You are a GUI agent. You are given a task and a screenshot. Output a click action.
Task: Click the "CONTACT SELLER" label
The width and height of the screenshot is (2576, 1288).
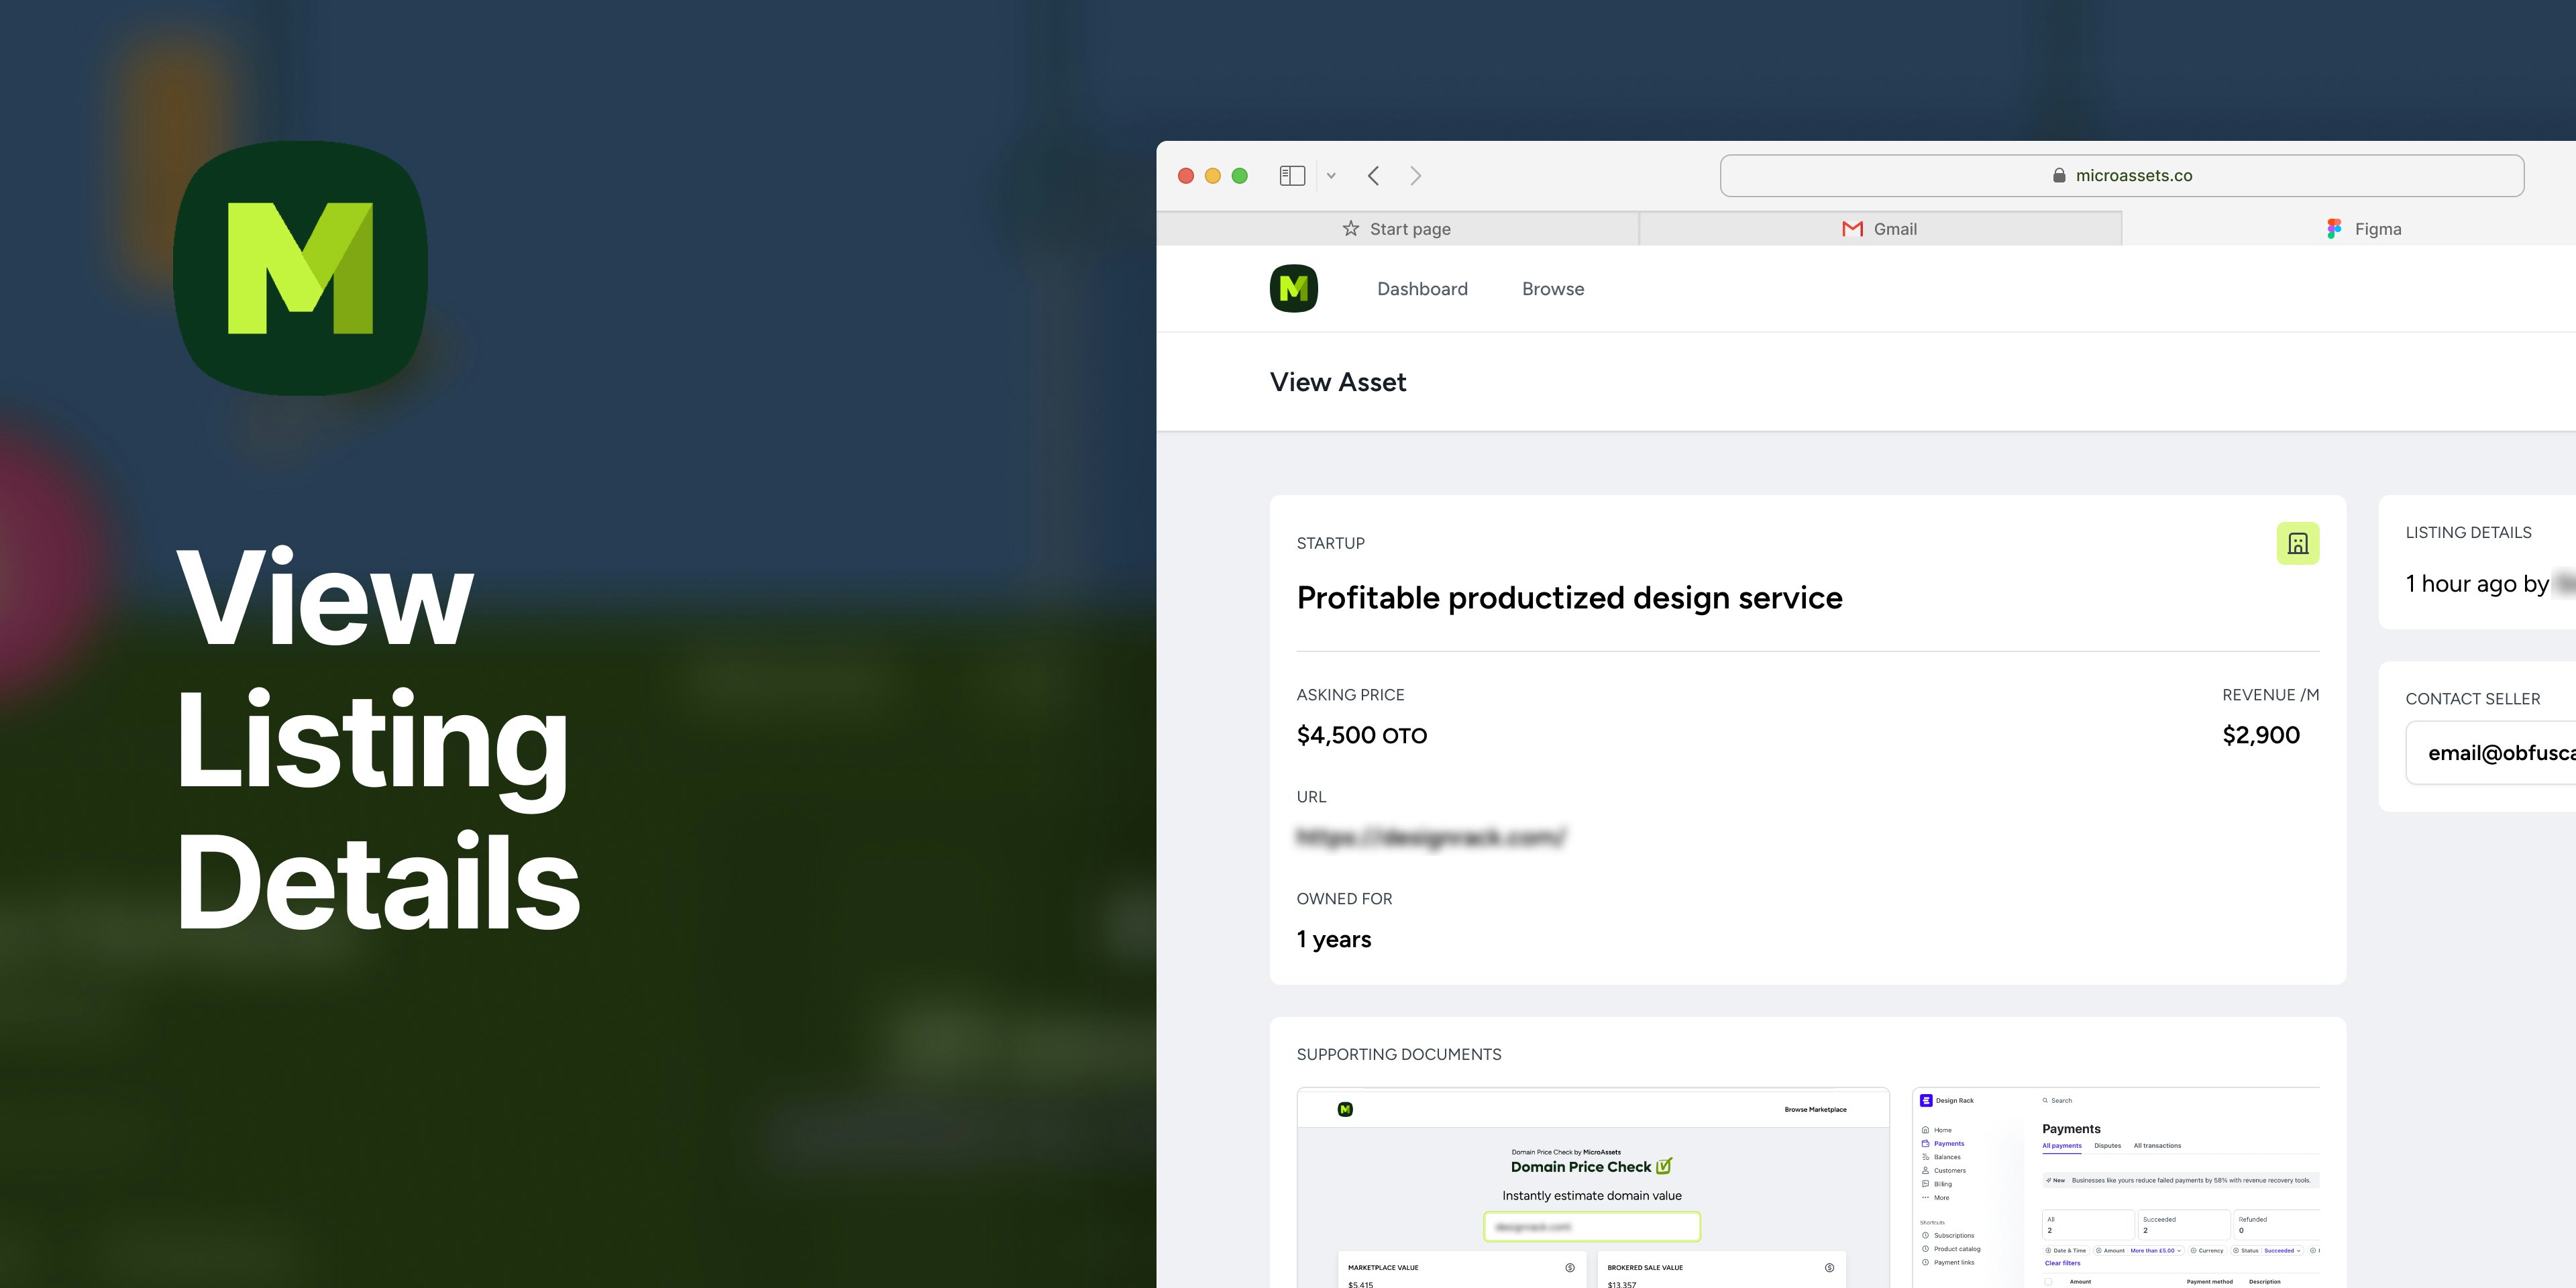click(2473, 699)
